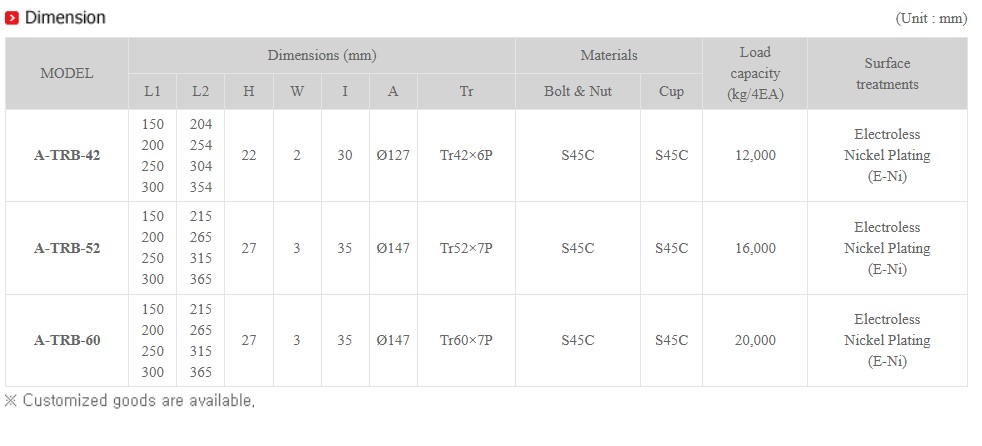Click the red arrow icon beside Dimension
Screen dimensions: 982x446
(12, 18)
